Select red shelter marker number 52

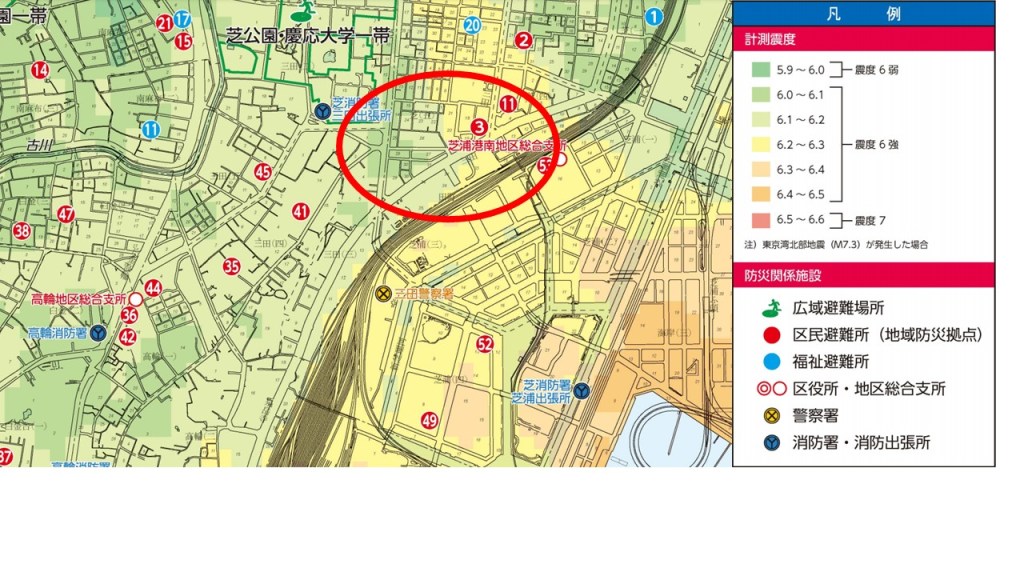[x=485, y=345]
